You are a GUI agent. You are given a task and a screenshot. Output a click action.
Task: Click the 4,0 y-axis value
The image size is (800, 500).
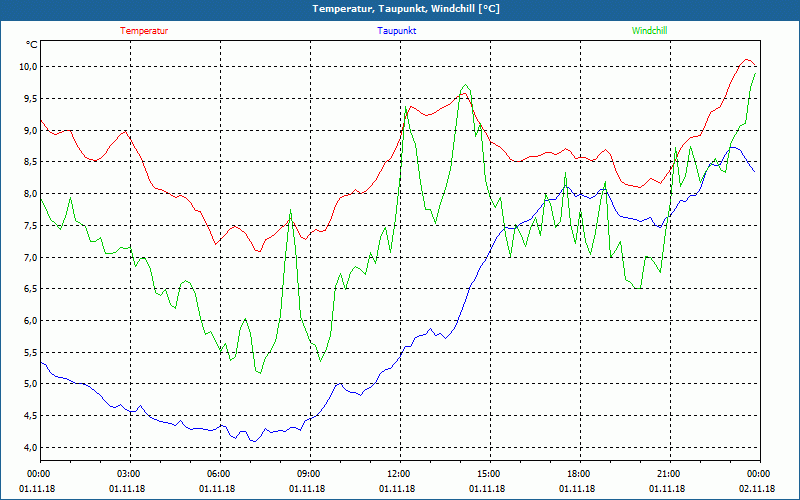[x=31, y=447]
